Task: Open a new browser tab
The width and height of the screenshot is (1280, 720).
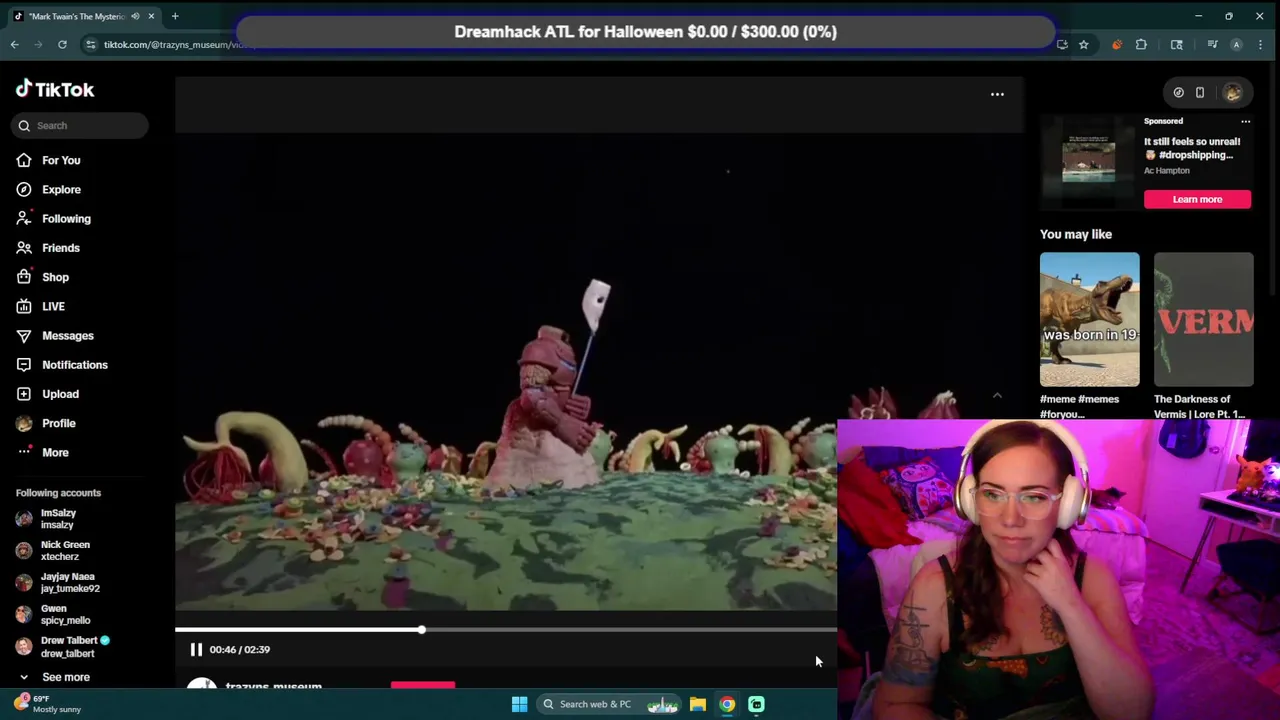Action: click(175, 16)
